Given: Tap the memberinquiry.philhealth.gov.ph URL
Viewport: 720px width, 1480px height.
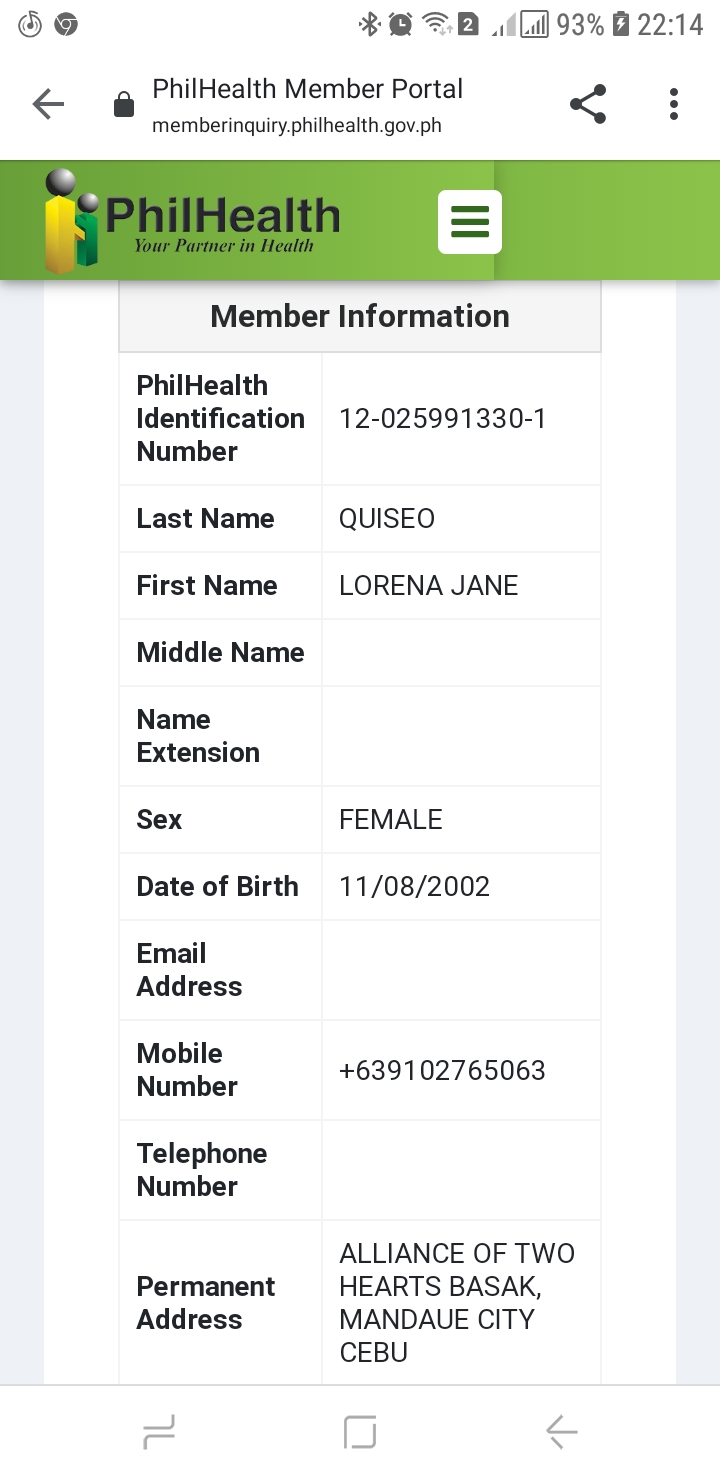Looking at the screenshot, I should (x=296, y=126).
